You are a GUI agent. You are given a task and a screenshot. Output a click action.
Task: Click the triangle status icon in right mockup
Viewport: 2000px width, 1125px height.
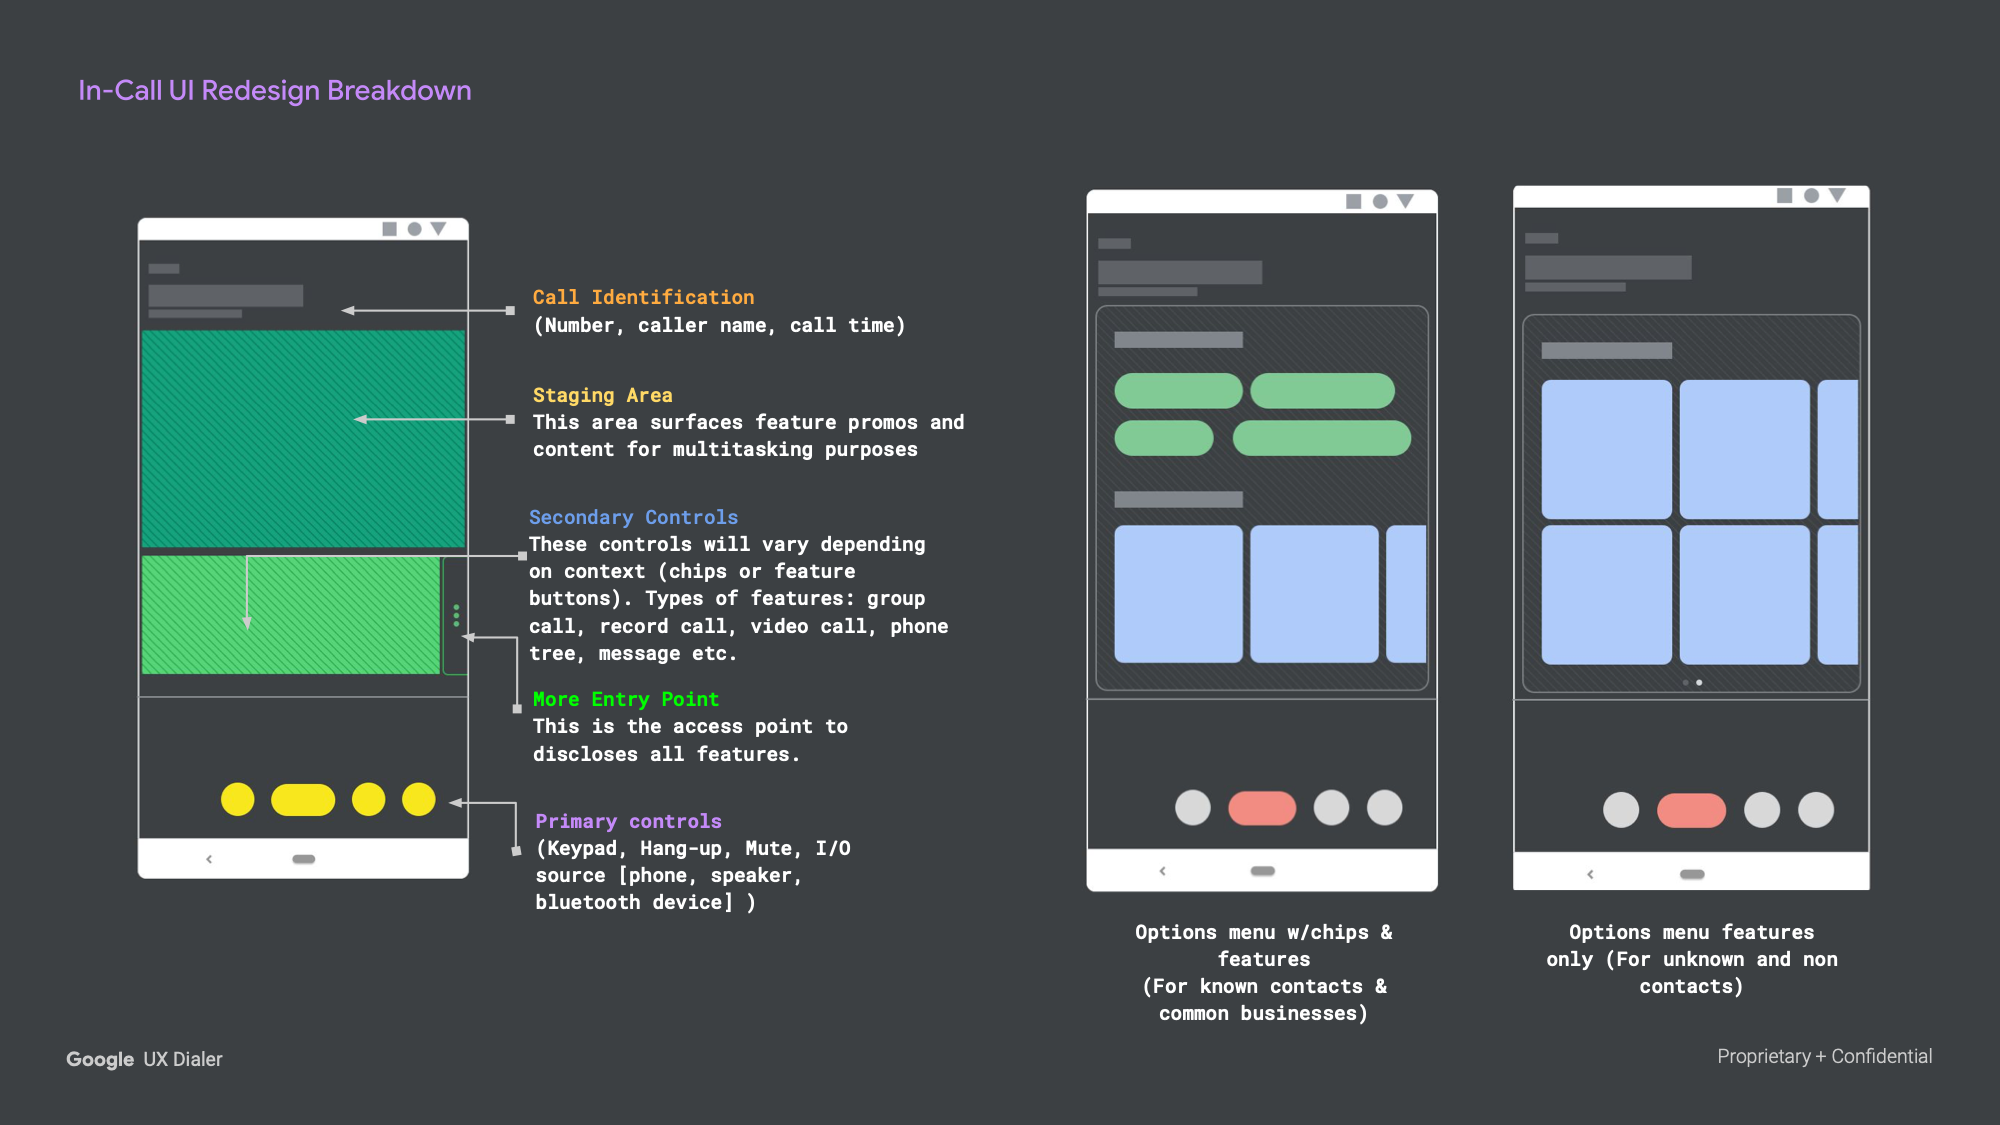point(1837,195)
